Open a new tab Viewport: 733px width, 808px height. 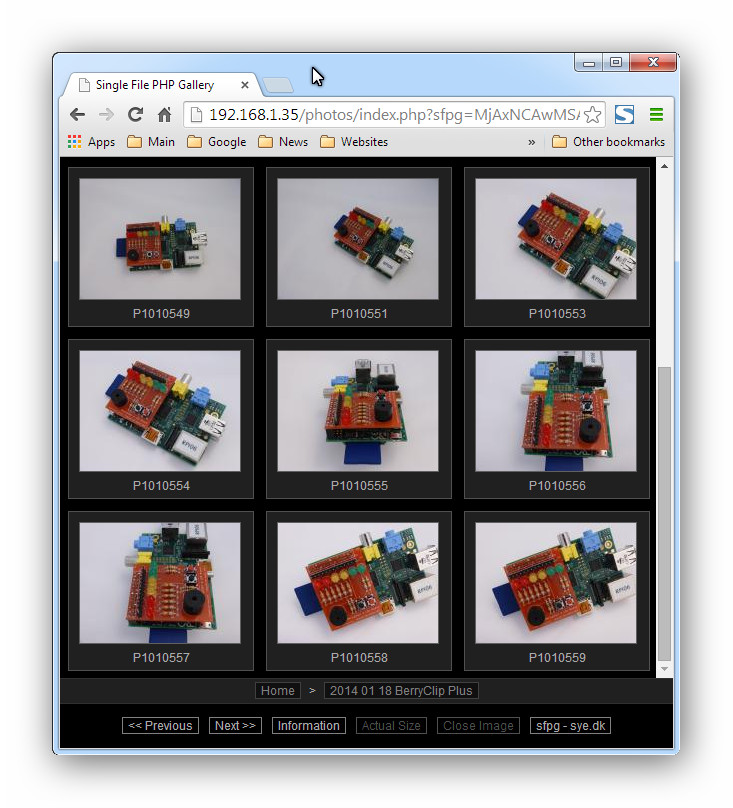(278, 85)
